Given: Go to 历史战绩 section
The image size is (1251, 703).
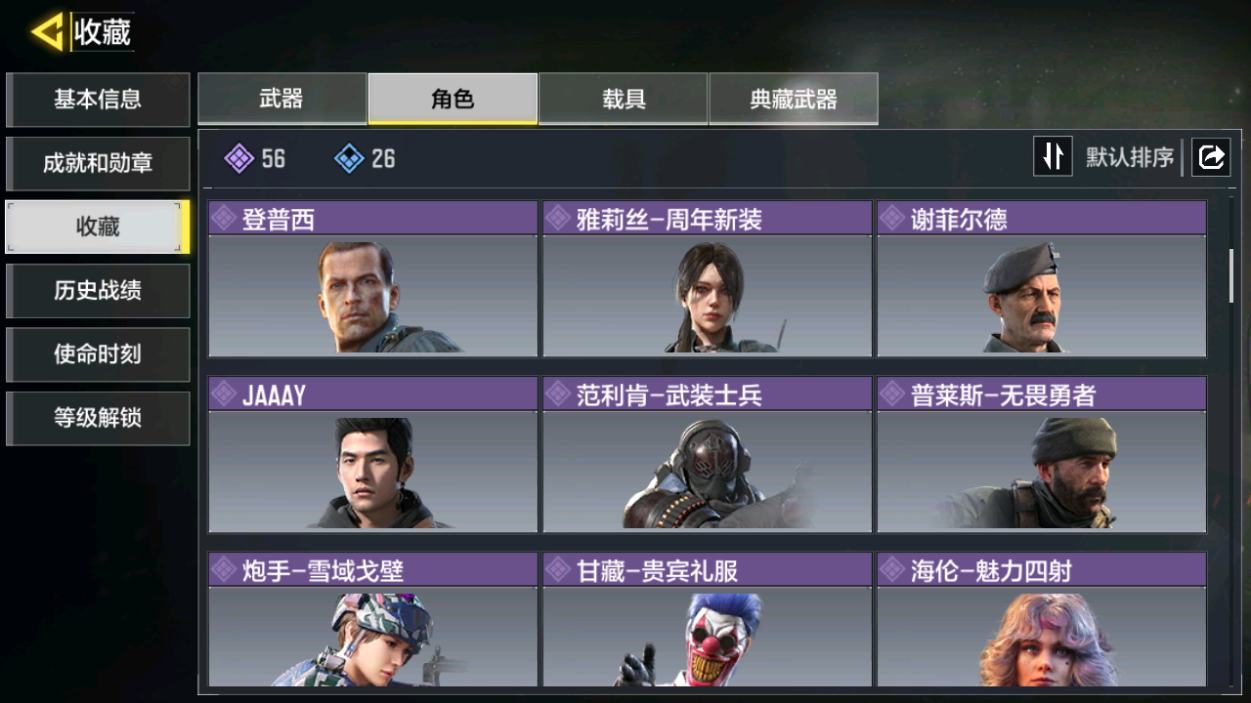Looking at the screenshot, I should pyautogui.click(x=98, y=291).
